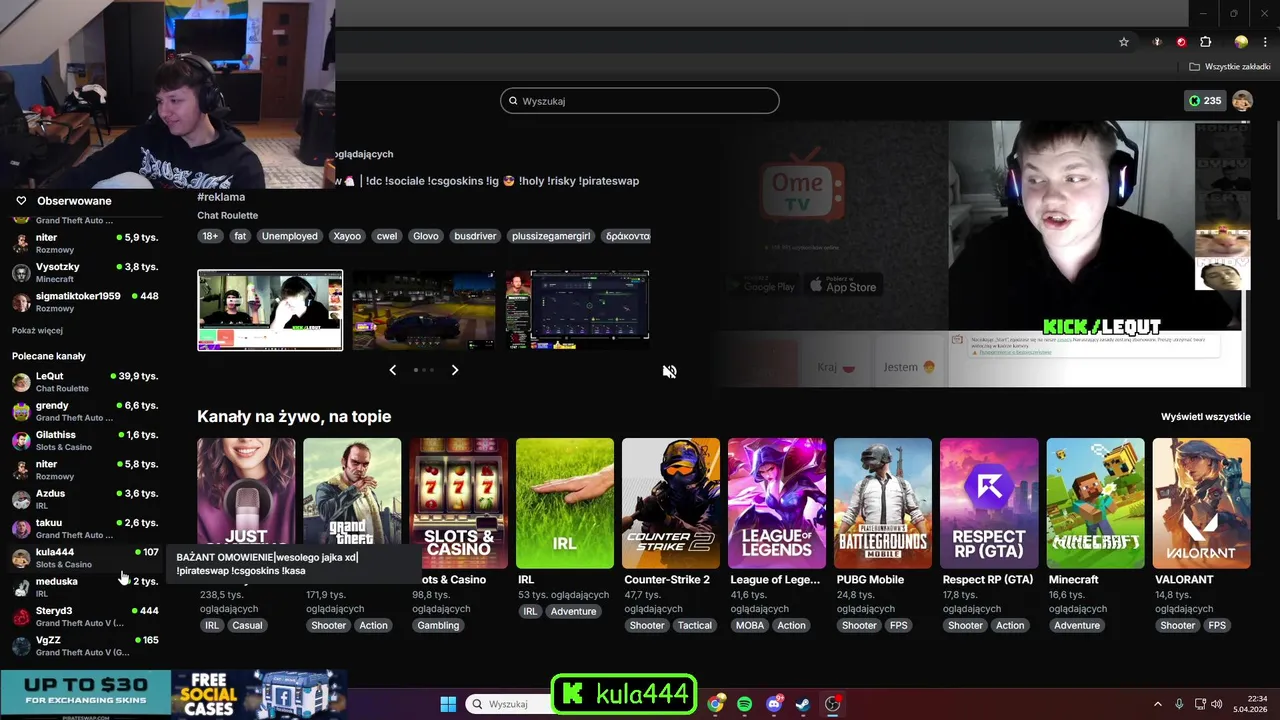Viewport: 1280px width, 720px height.
Task: Select the plussizegamergirl tag
Action: click(x=551, y=236)
